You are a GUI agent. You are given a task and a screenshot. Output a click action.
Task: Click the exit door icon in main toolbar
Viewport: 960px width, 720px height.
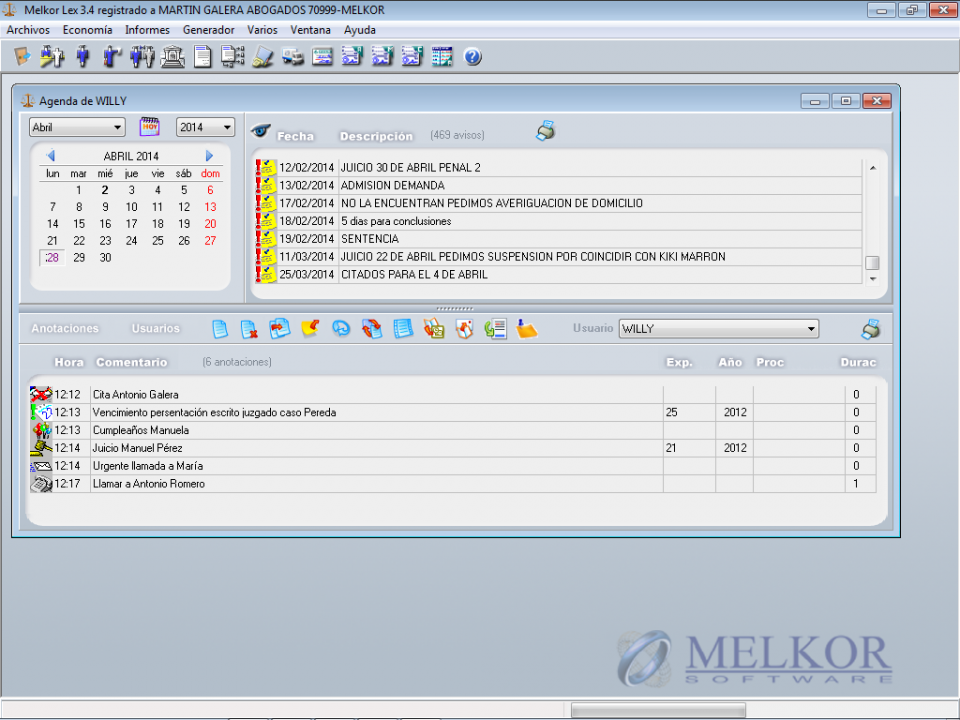[23, 57]
